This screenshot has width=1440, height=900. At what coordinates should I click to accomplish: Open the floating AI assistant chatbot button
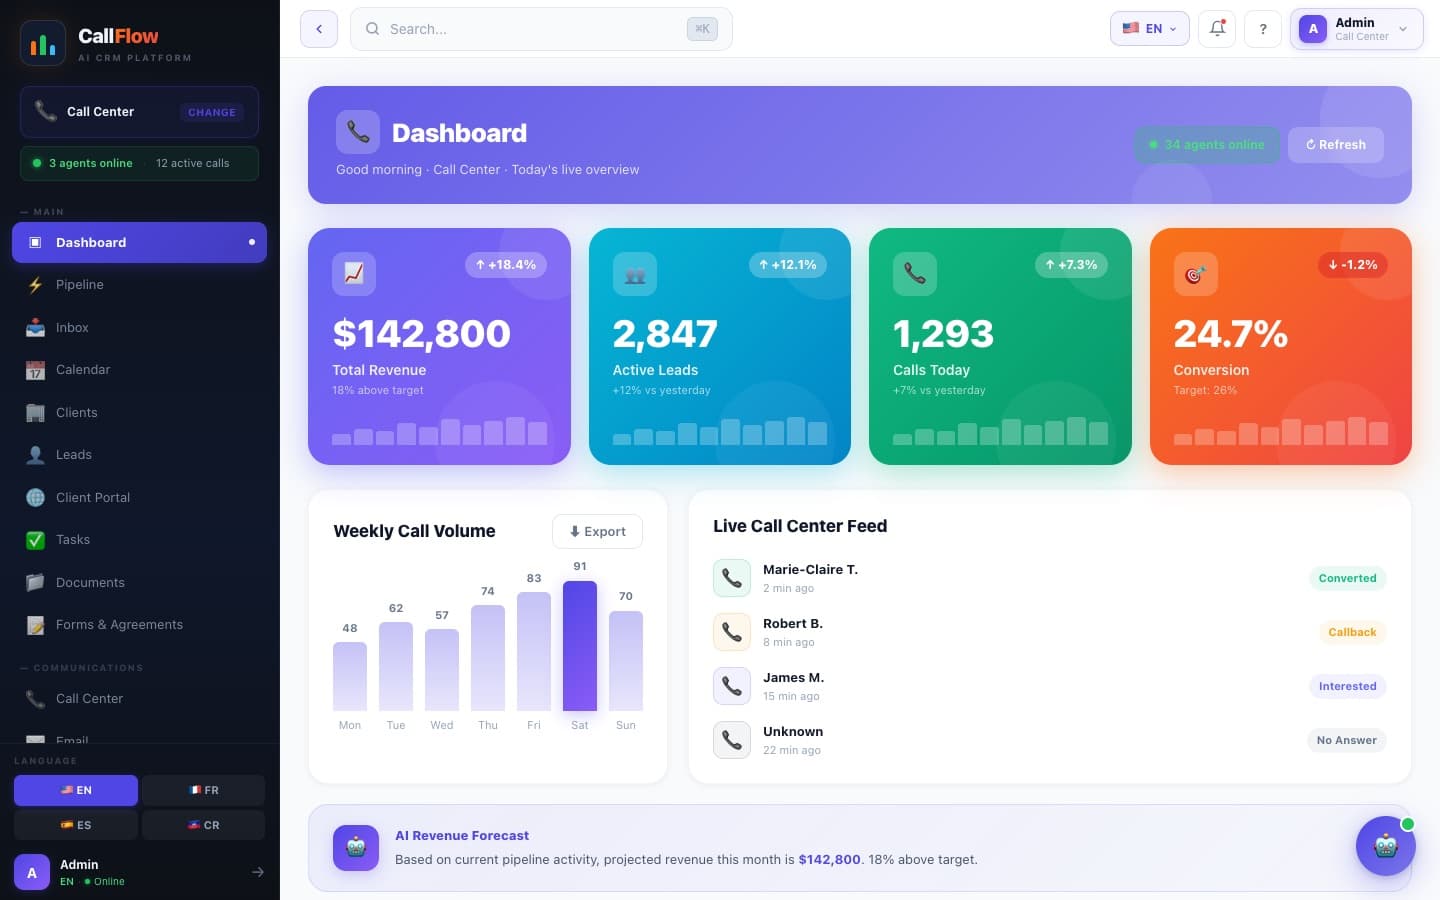point(1386,846)
